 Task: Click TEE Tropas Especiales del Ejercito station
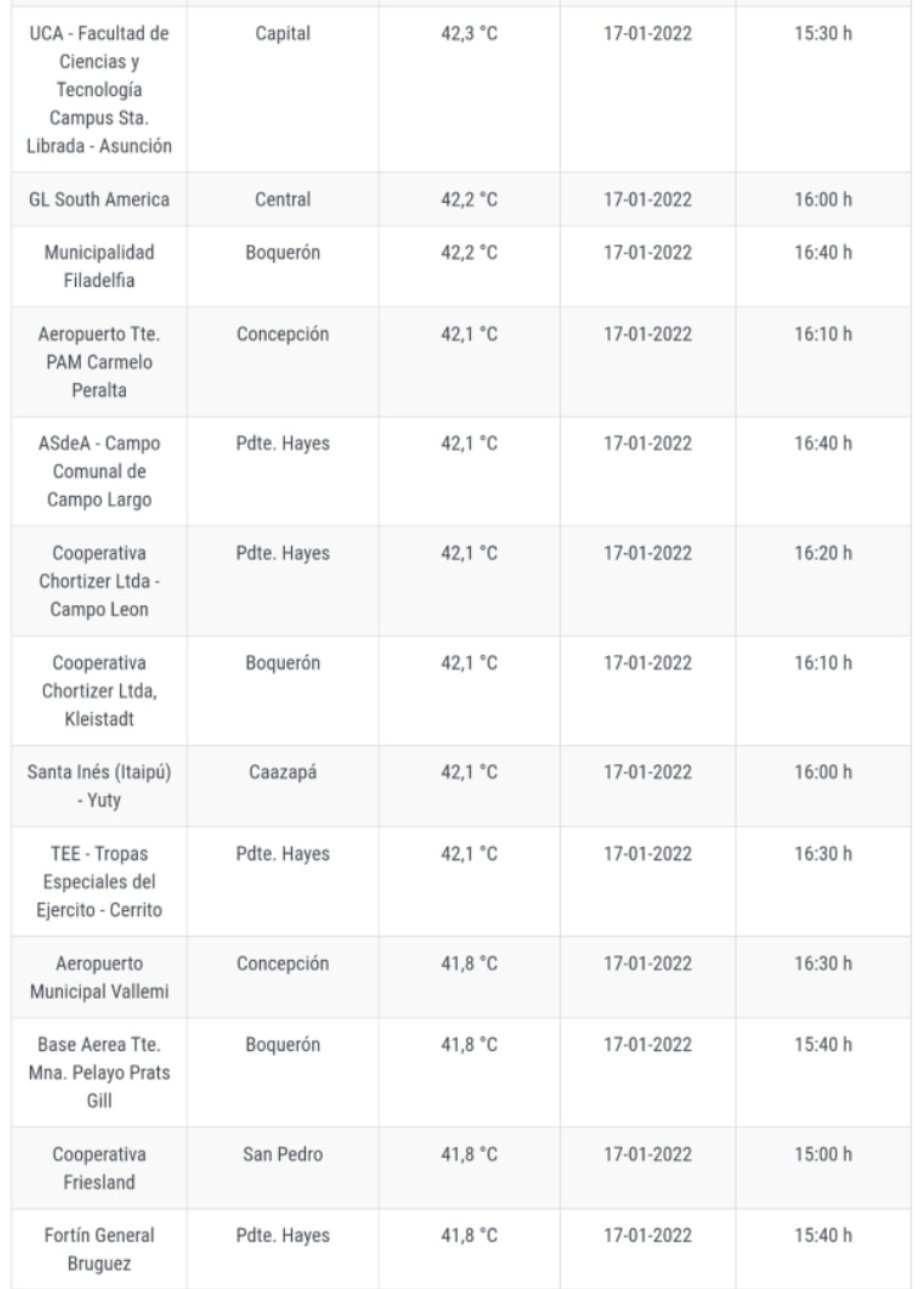99,882
